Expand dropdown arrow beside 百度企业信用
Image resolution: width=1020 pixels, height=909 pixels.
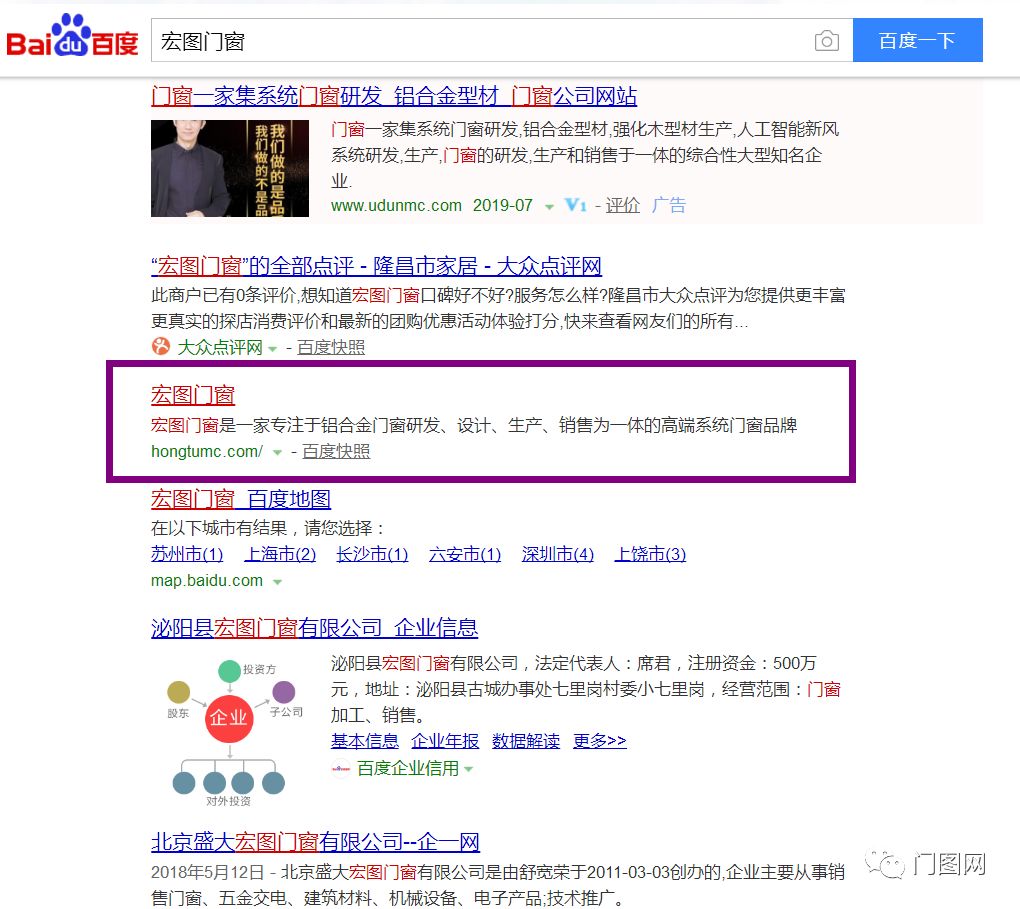tap(468, 770)
